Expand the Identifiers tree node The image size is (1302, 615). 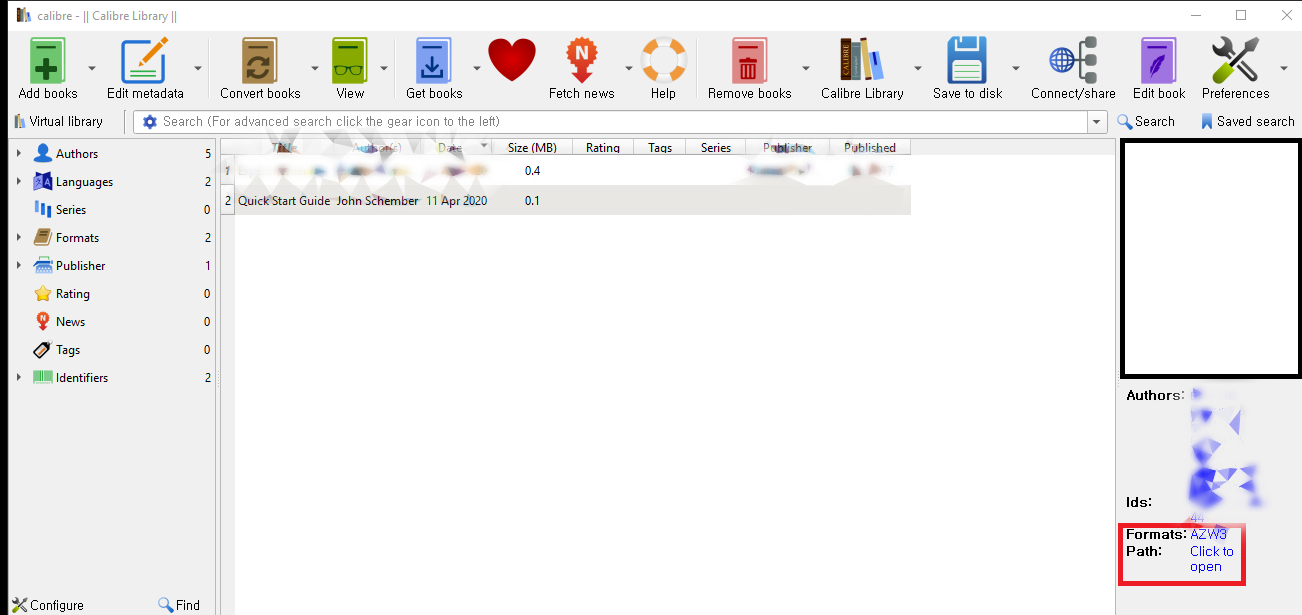coord(18,378)
